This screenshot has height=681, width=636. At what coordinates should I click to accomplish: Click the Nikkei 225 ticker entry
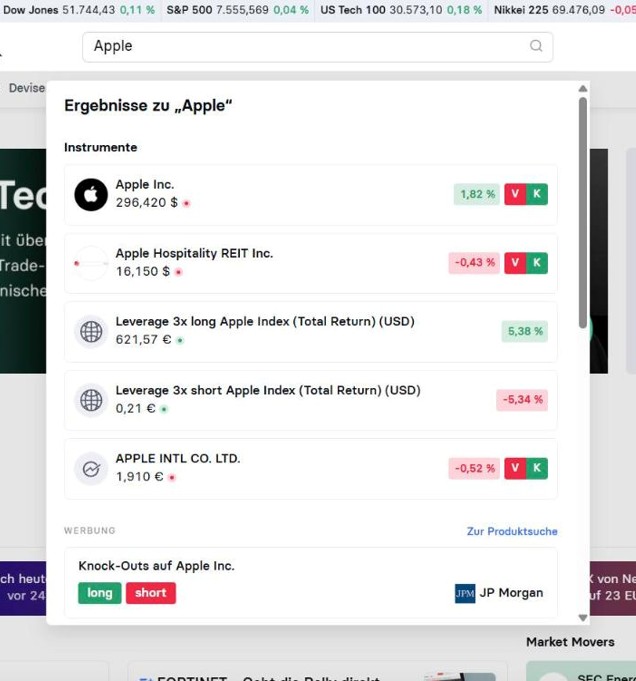[x=565, y=10]
